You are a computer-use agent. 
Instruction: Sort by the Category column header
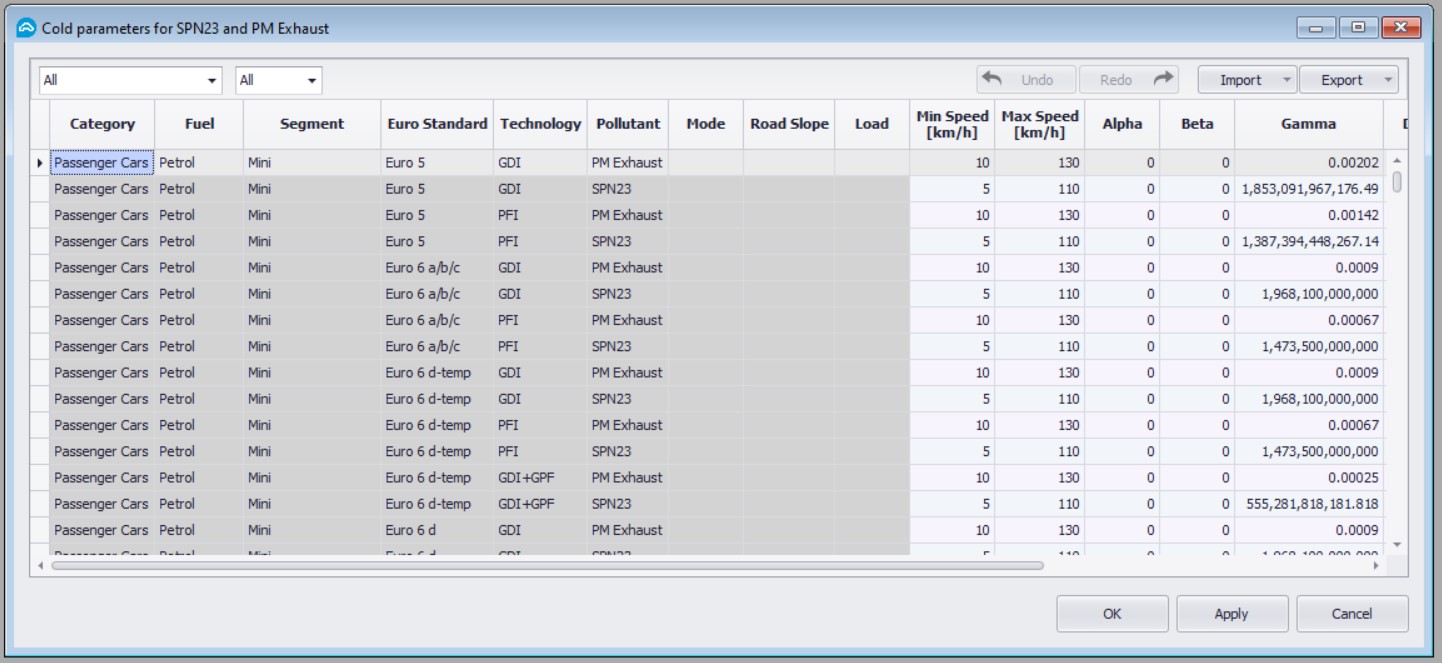[x=102, y=124]
